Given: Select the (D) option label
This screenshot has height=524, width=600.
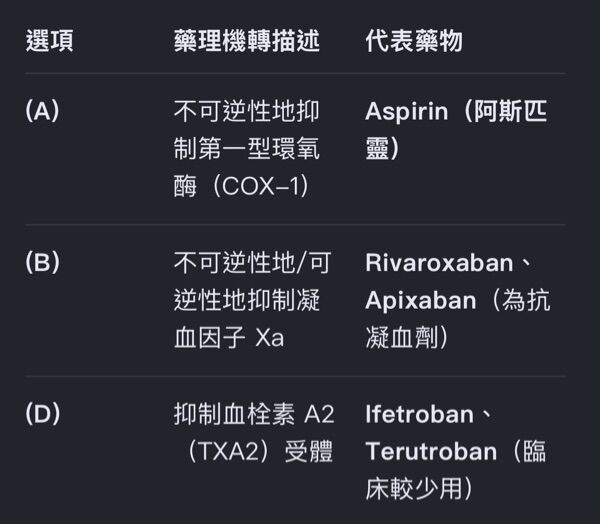Looking at the screenshot, I should point(43,413).
